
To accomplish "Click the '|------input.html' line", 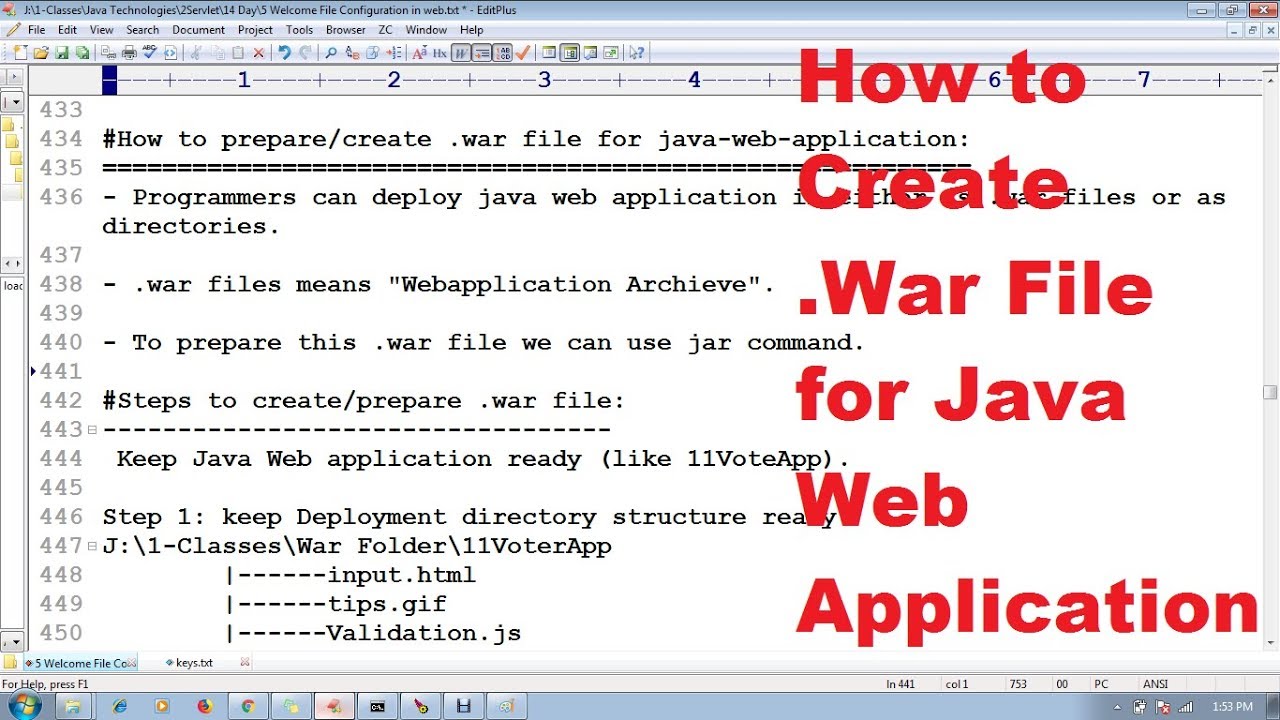I will click(350, 575).
